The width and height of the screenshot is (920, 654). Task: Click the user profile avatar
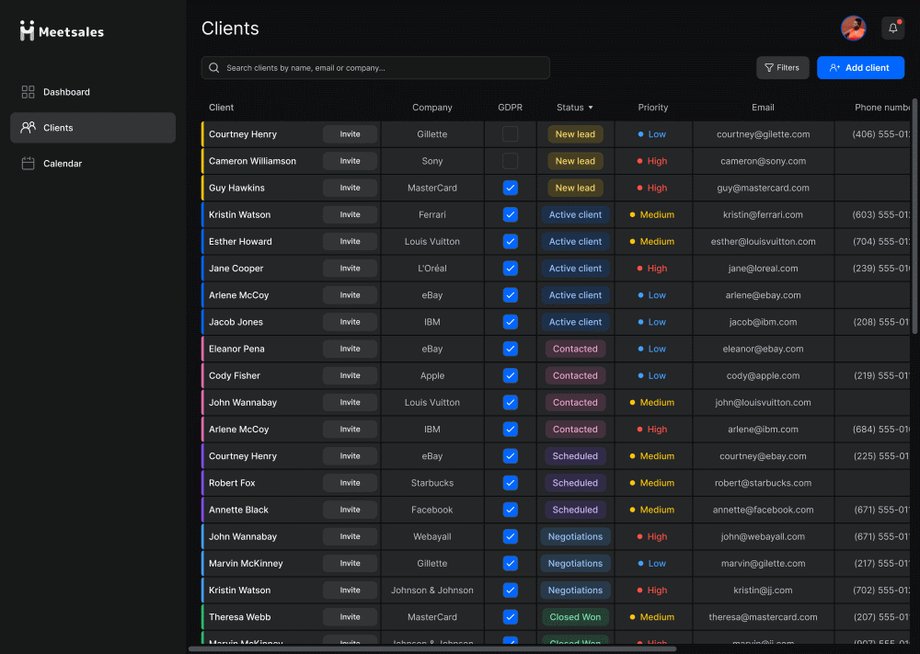click(853, 28)
